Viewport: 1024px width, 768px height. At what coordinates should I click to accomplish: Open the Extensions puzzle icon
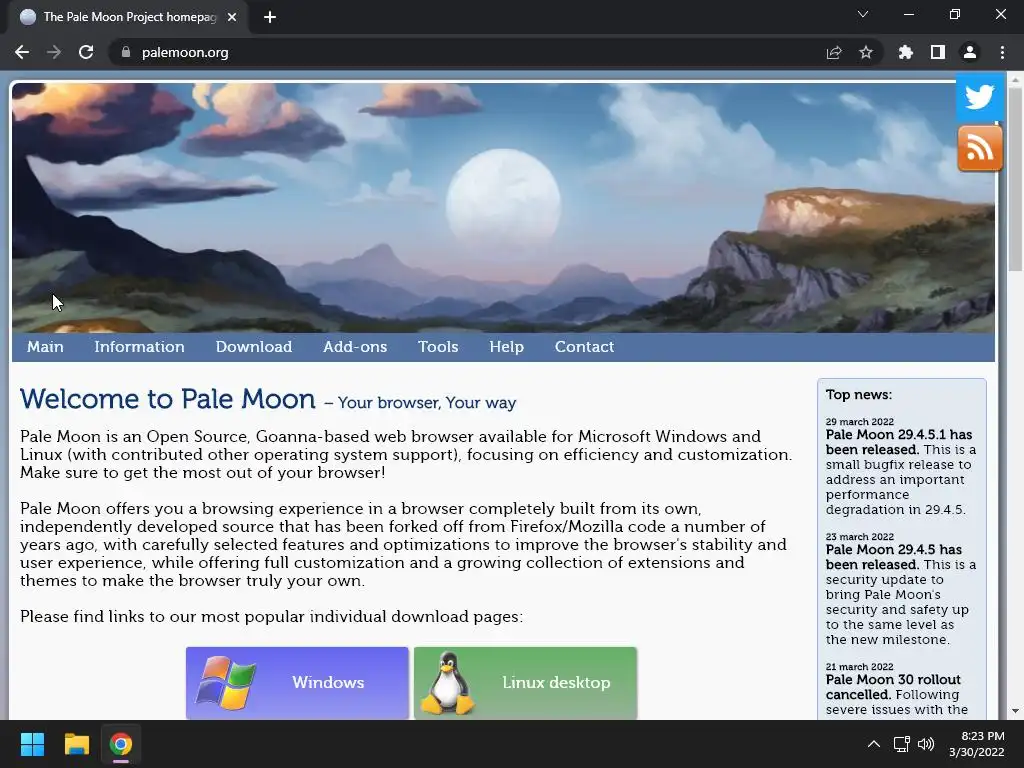click(x=905, y=52)
